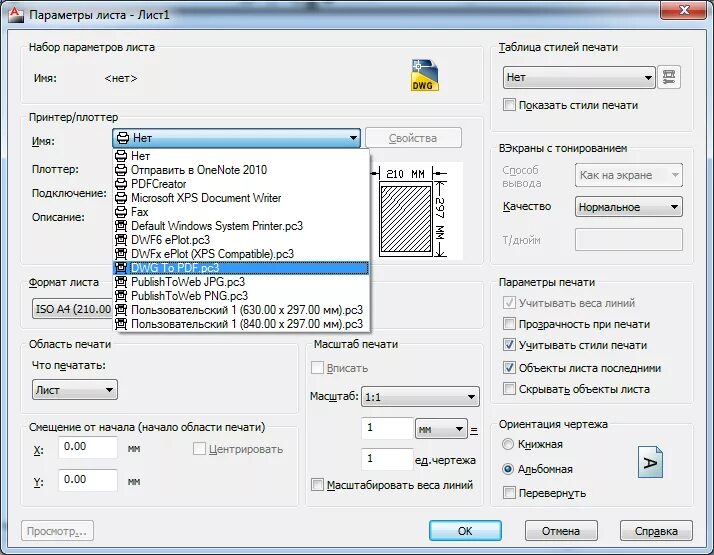Open the мм units dropdown
Image resolution: width=714 pixels, height=555 pixels.
tap(441, 429)
